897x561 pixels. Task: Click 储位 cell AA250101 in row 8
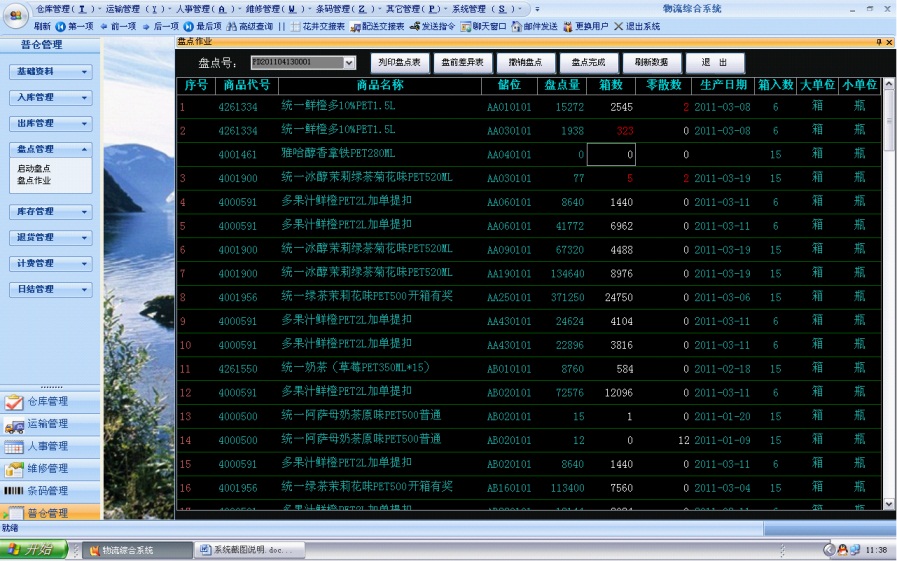(509, 297)
